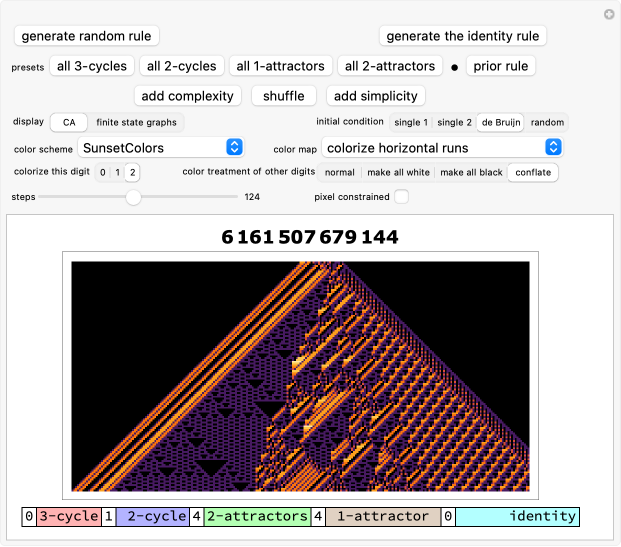Select normal treatment of other digits
The width and height of the screenshot is (621, 547).
point(339,172)
